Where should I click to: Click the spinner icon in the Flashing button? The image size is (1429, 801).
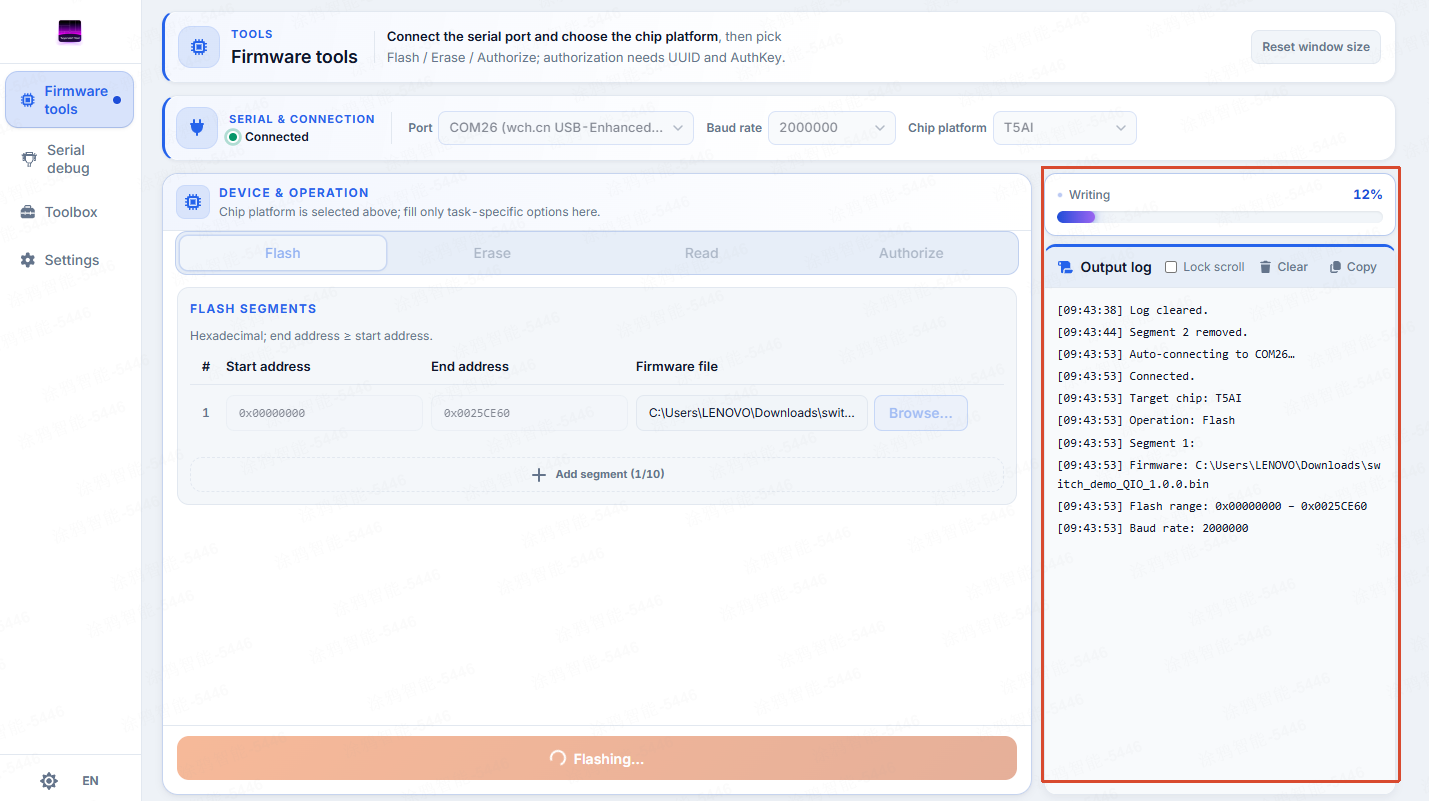pos(558,759)
